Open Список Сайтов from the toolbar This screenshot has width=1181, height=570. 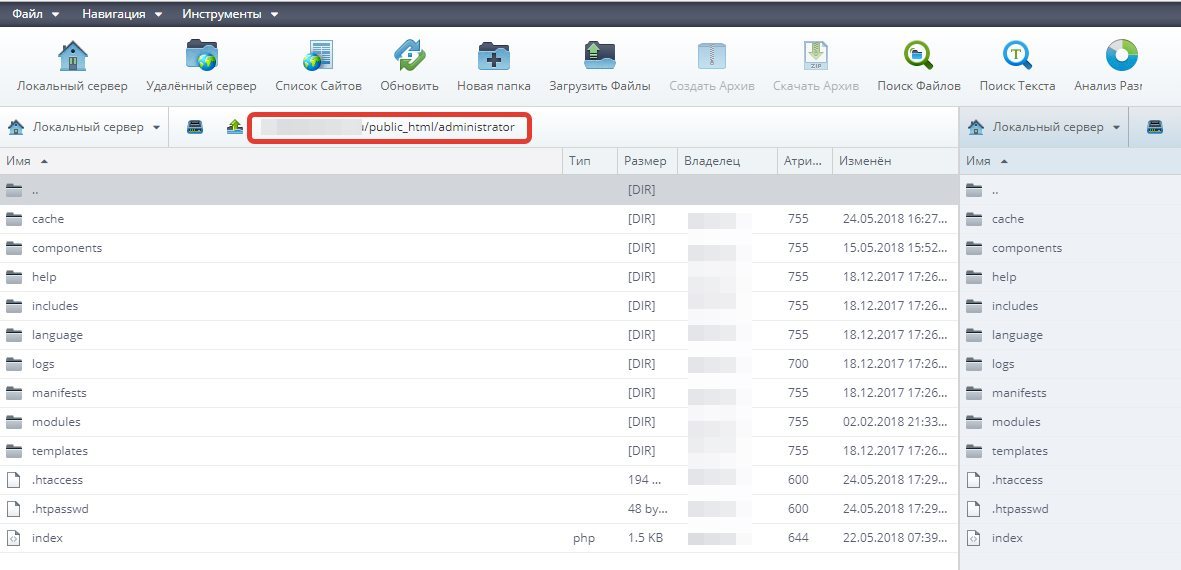point(318,56)
